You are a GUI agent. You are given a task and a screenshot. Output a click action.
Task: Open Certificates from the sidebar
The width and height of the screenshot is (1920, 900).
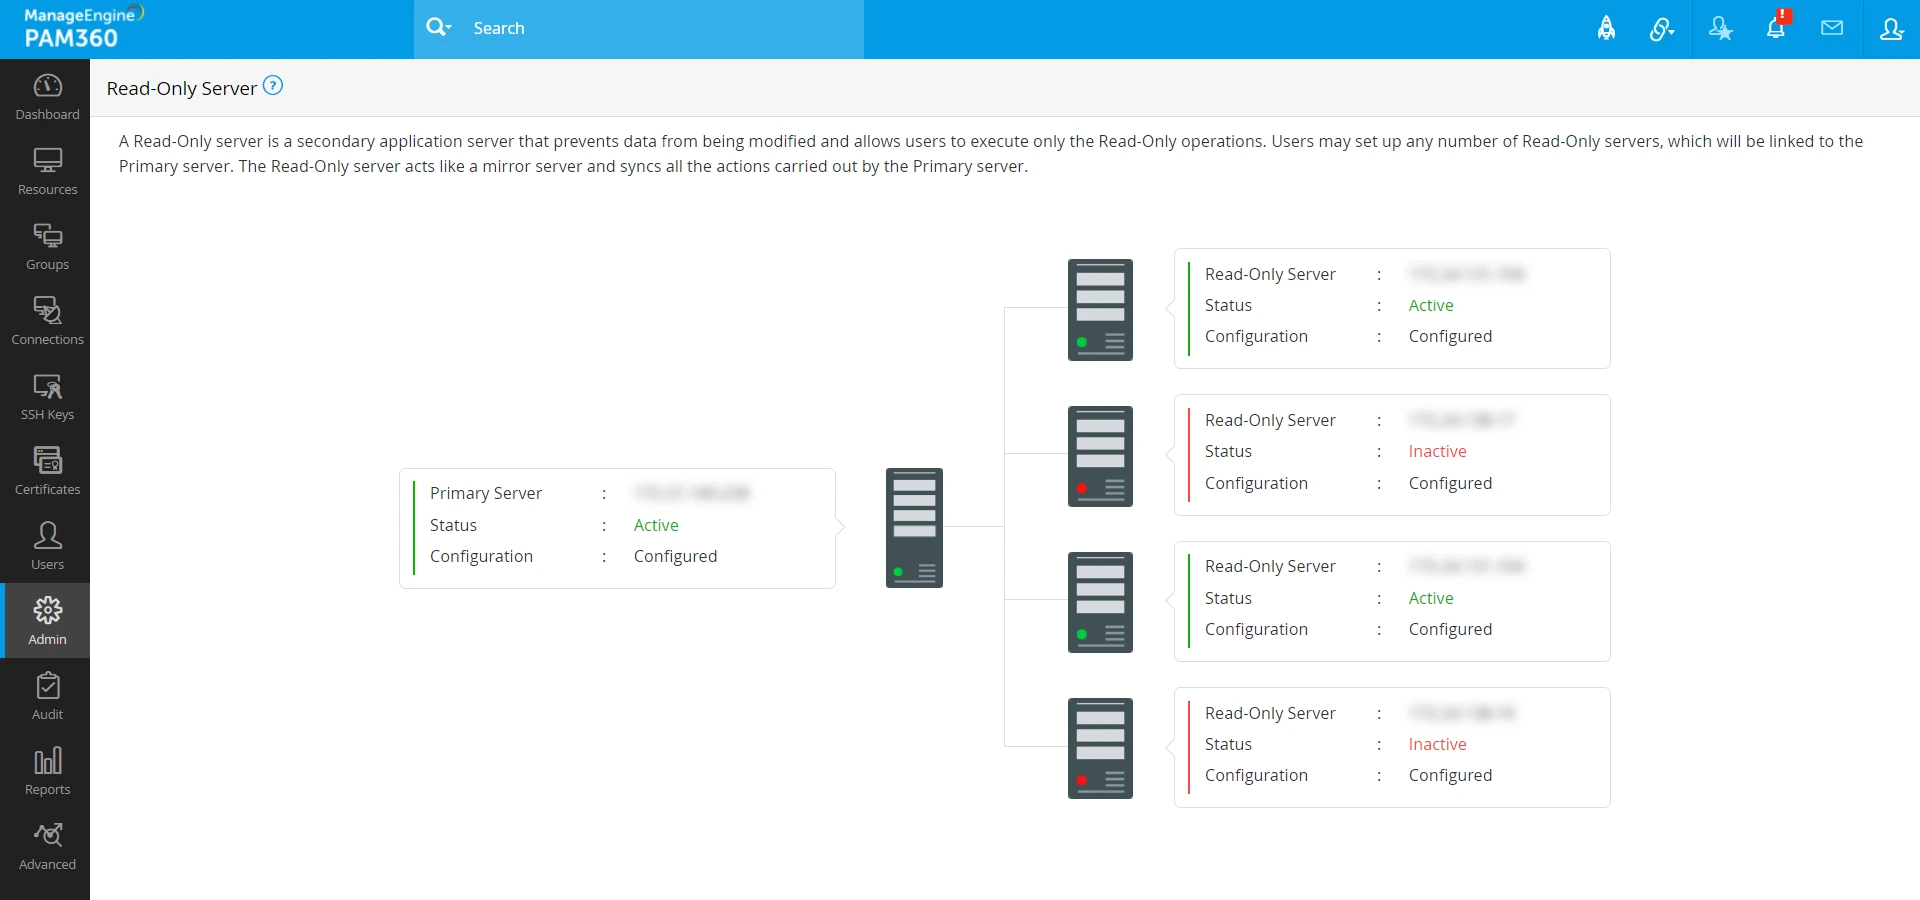(x=47, y=472)
